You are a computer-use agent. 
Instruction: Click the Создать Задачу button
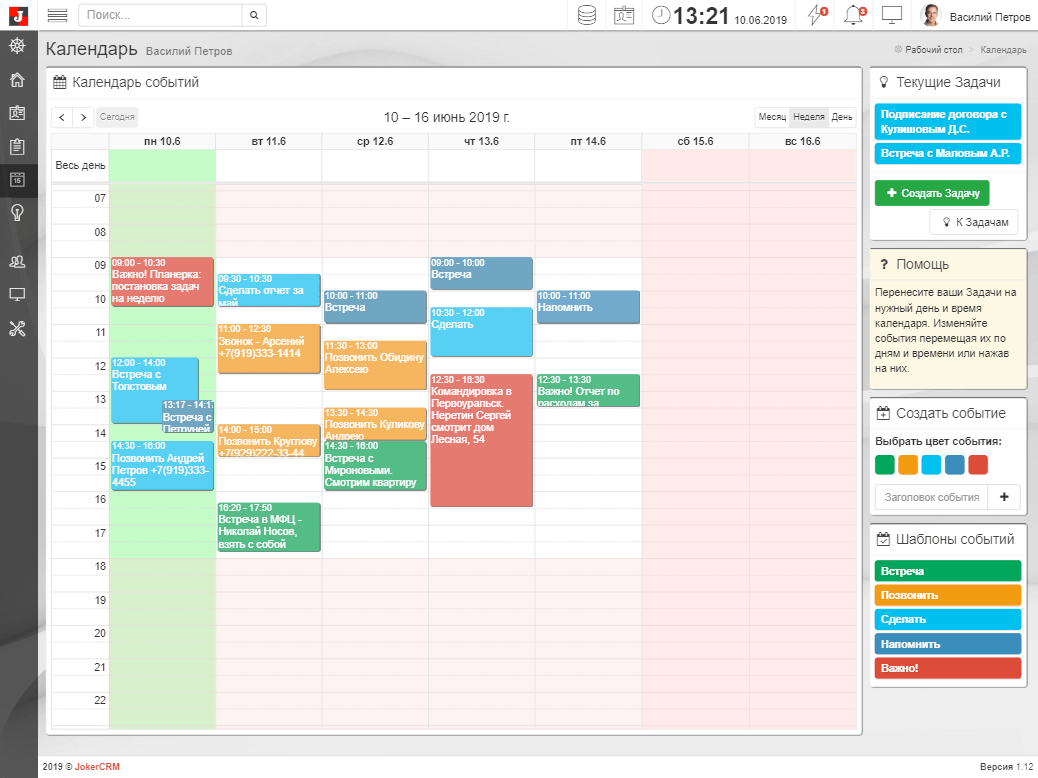[931, 193]
